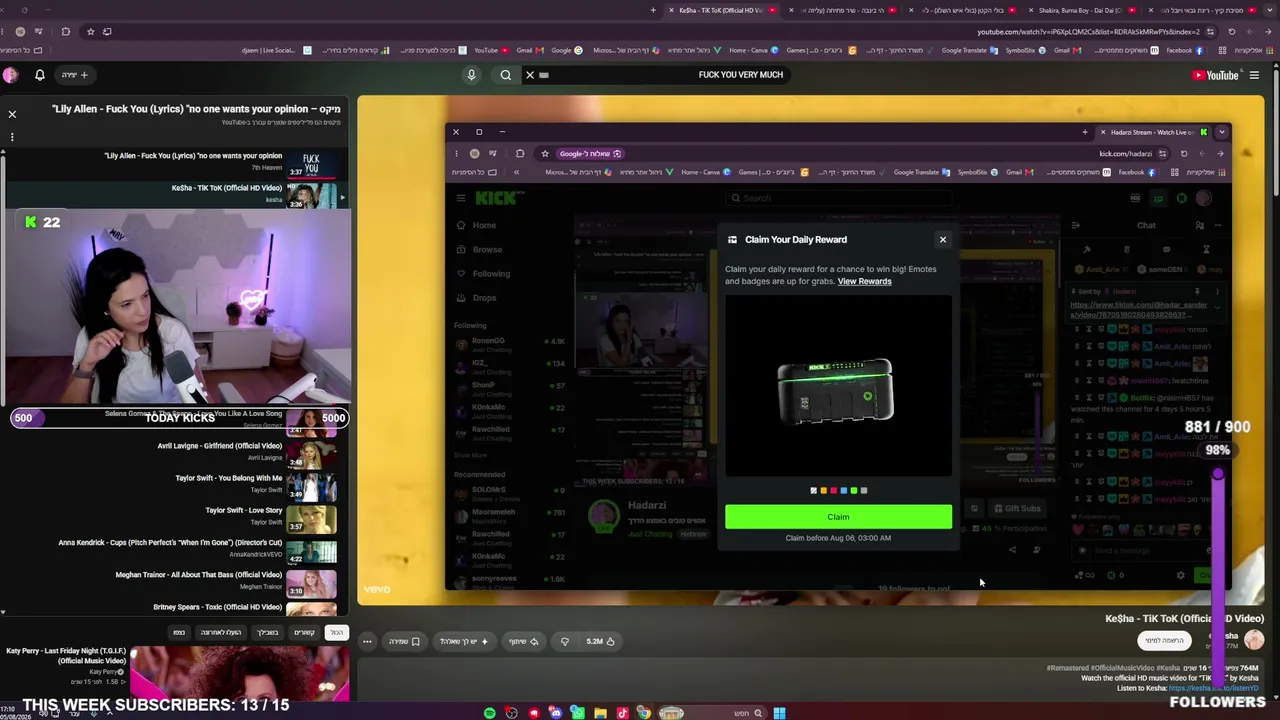The width and height of the screenshot is (1280, 720).
Task: Open the Facebook bookmark in YouTube's browser
Action: pyautogui.click(x=1185, y=50)
